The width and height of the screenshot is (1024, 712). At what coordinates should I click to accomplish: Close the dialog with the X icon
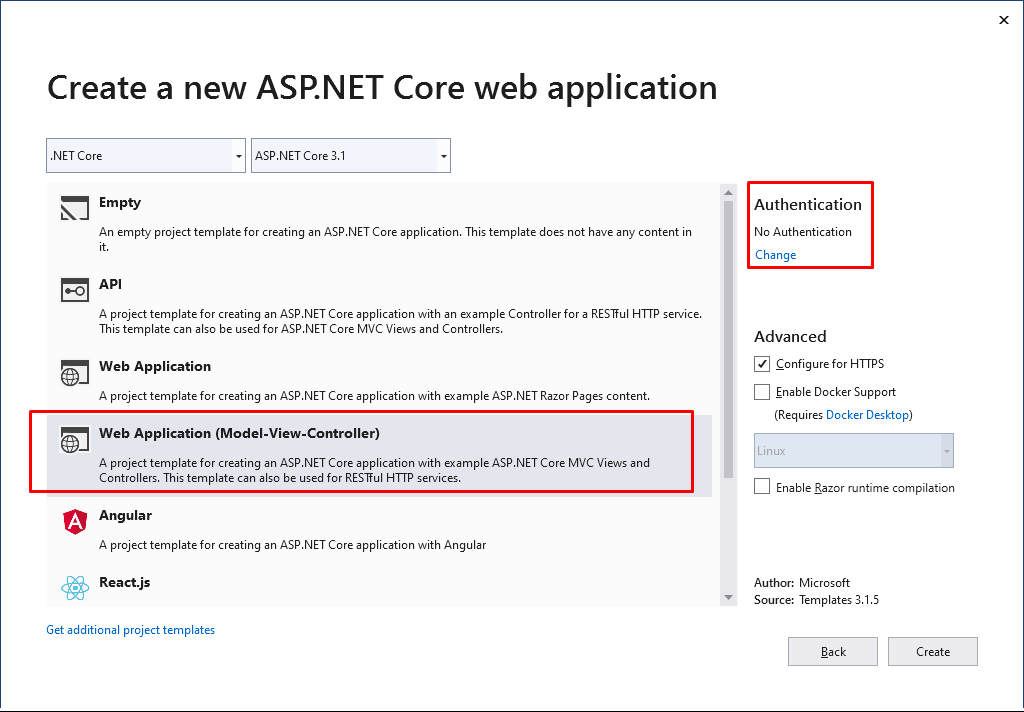tap(1004, 20)
